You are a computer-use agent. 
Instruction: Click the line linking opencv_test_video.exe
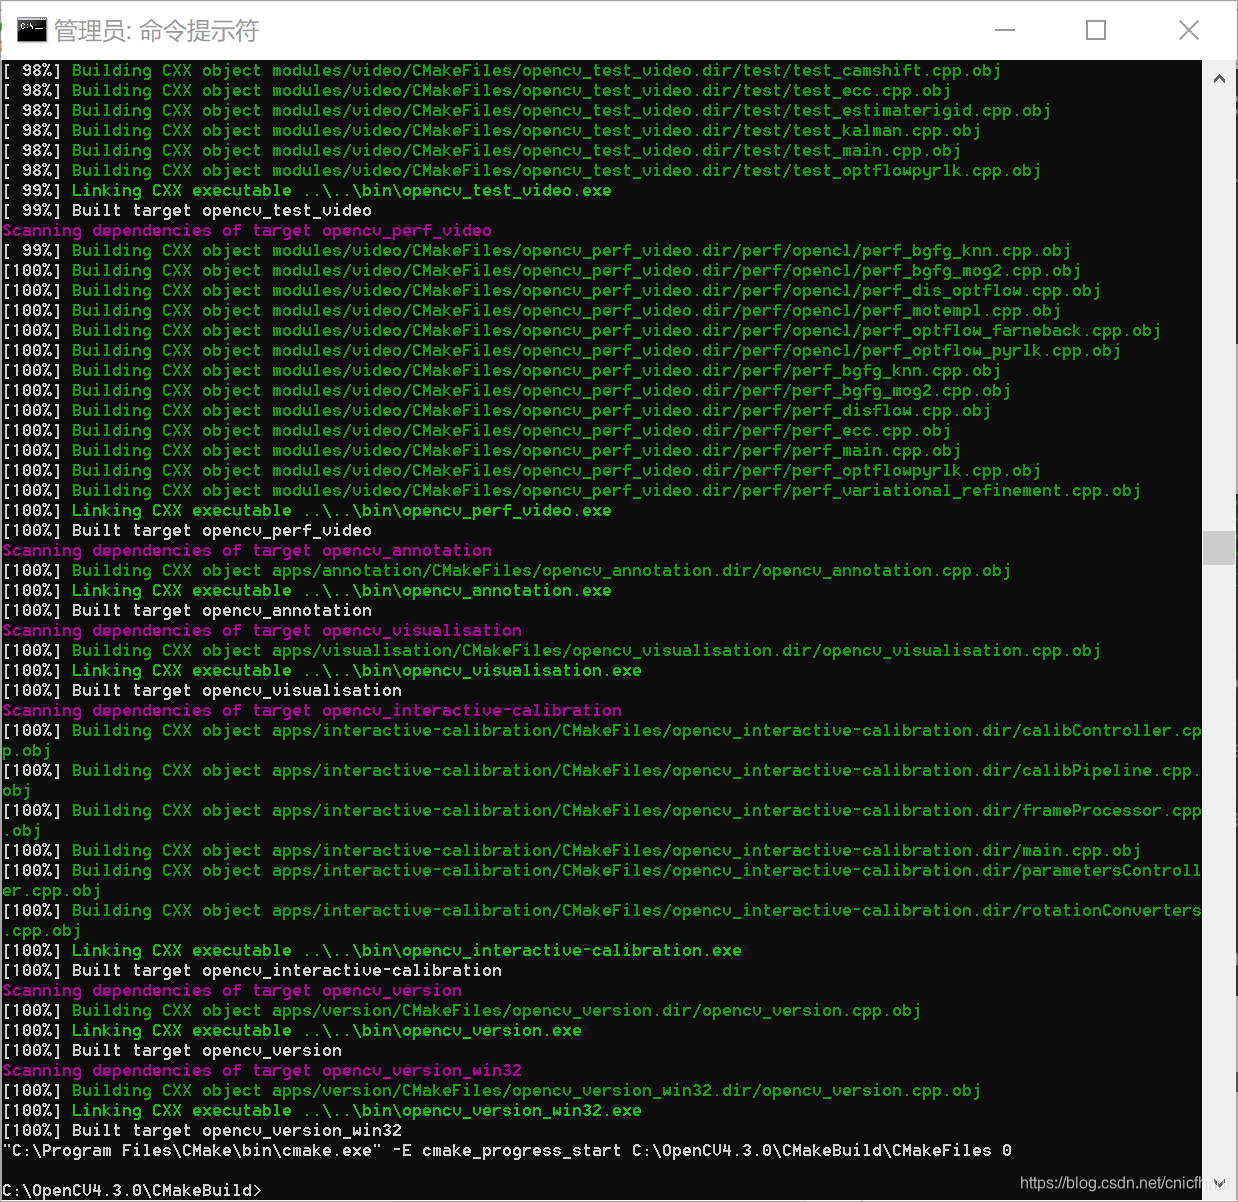[307, 191]
